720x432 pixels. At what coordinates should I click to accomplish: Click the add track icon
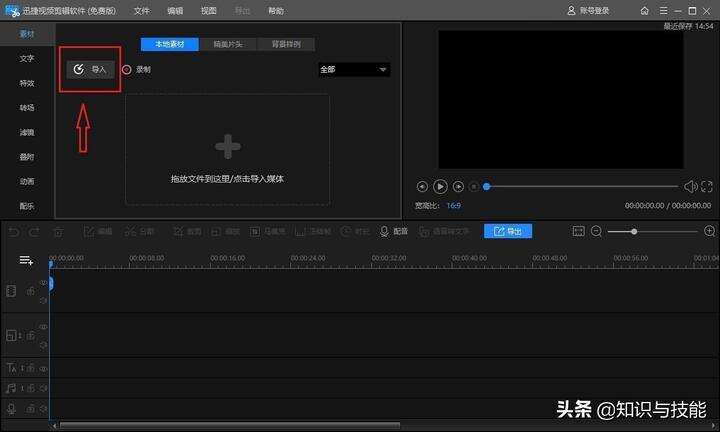pos(26,261)
